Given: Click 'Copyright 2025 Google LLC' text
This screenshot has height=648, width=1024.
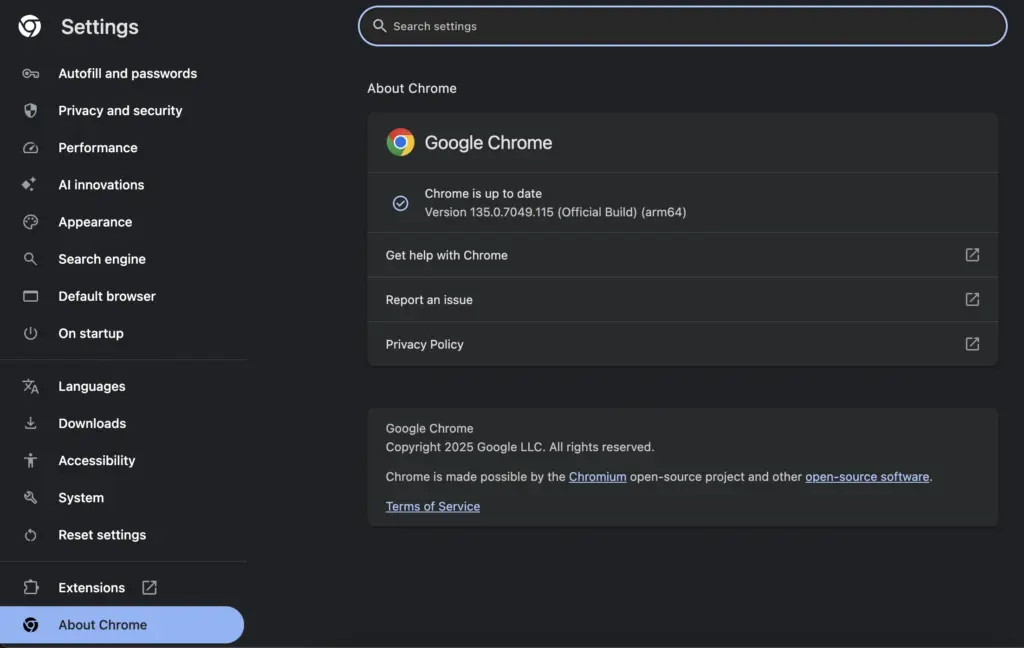Looking at the screenshot, I should tap(519, 447).
